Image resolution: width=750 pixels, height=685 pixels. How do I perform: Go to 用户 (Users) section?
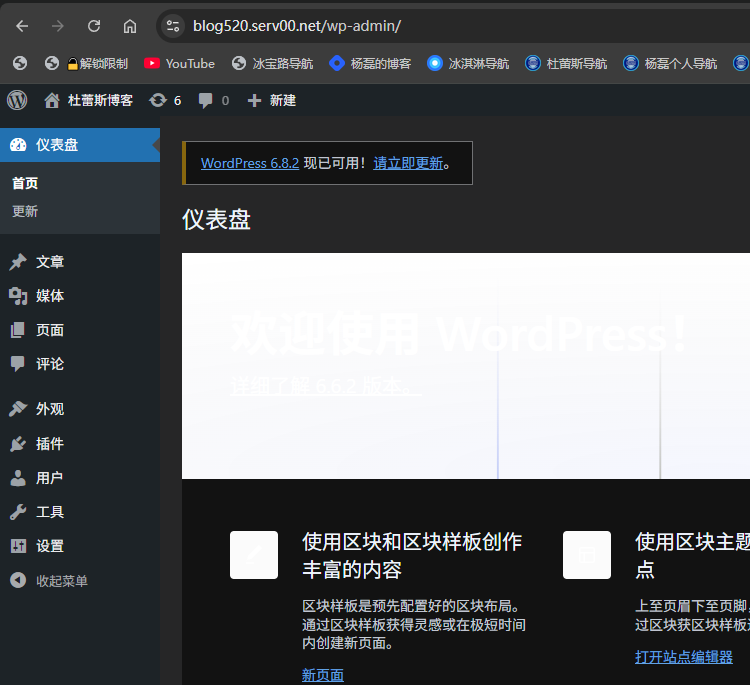tap(50, 478)
